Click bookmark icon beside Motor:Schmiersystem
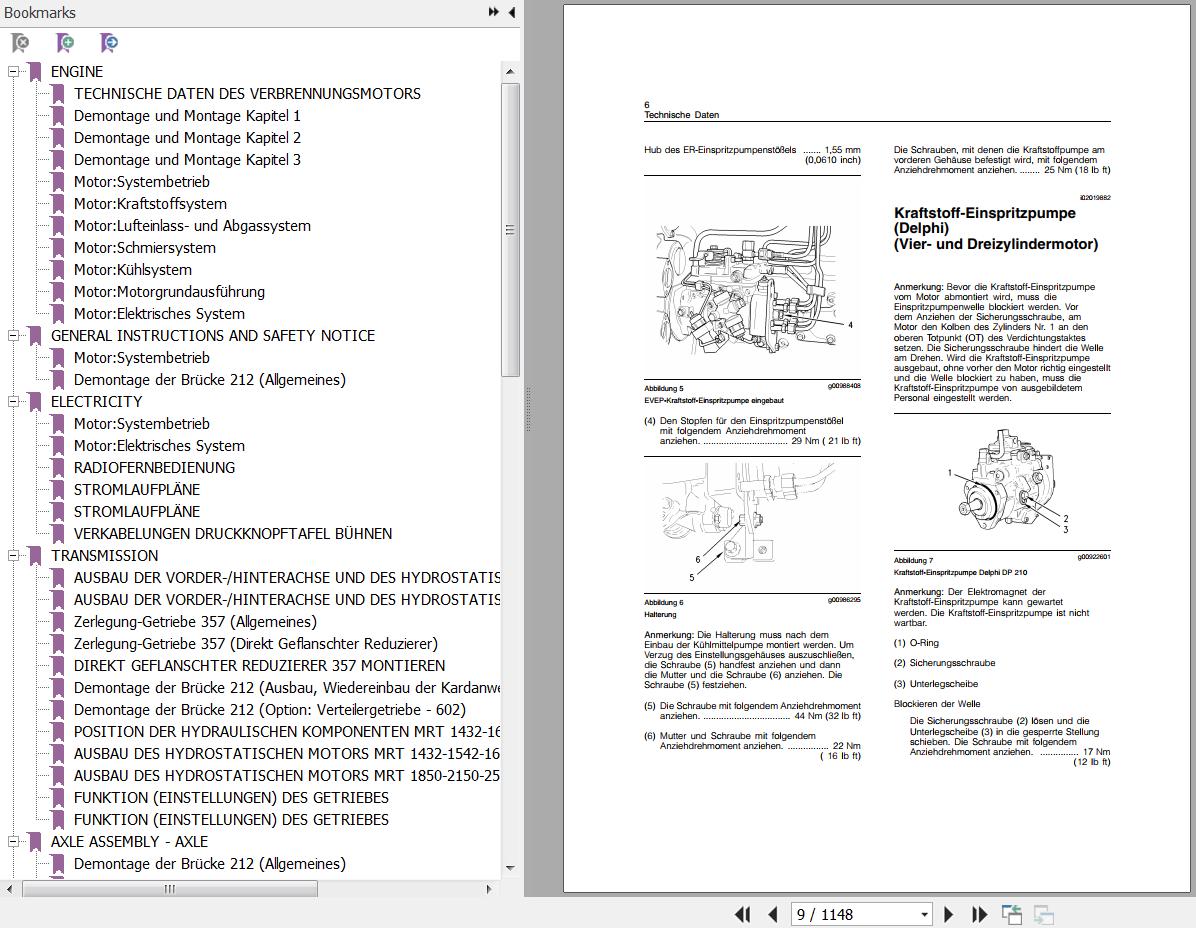This screenshot has height=928, width=1196. [58, 248]
